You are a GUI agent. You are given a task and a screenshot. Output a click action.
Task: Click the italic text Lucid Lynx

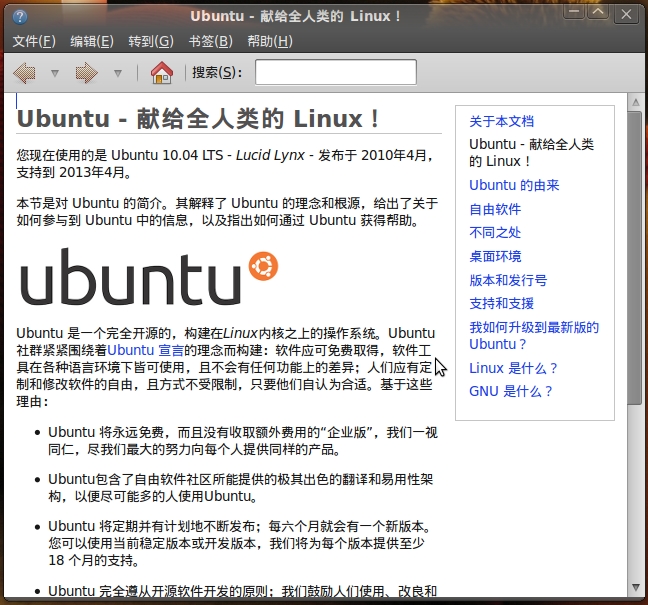pyautogui.click(x=270, y=155)
